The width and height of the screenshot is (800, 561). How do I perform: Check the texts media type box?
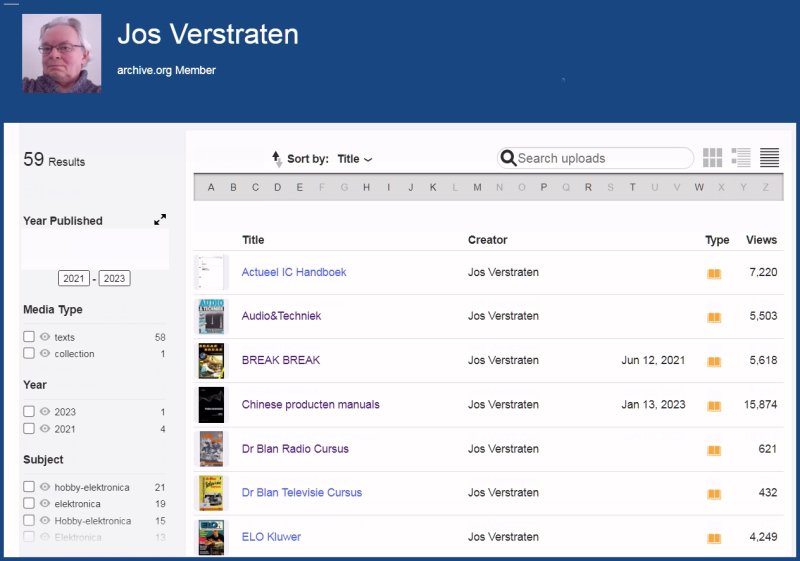tap(29, 337)
